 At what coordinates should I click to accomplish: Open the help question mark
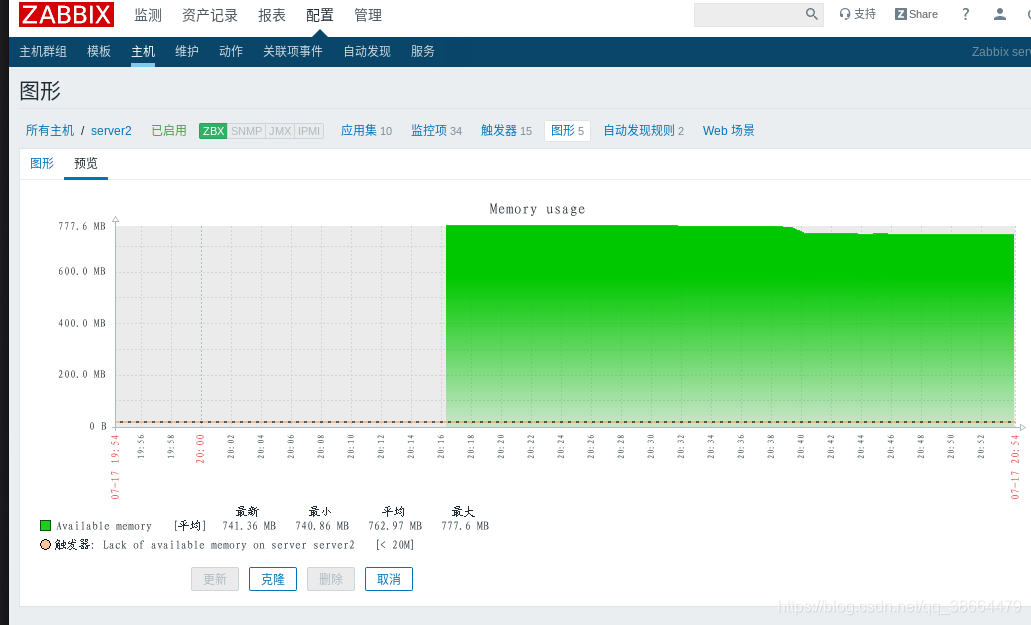point(965,14)
